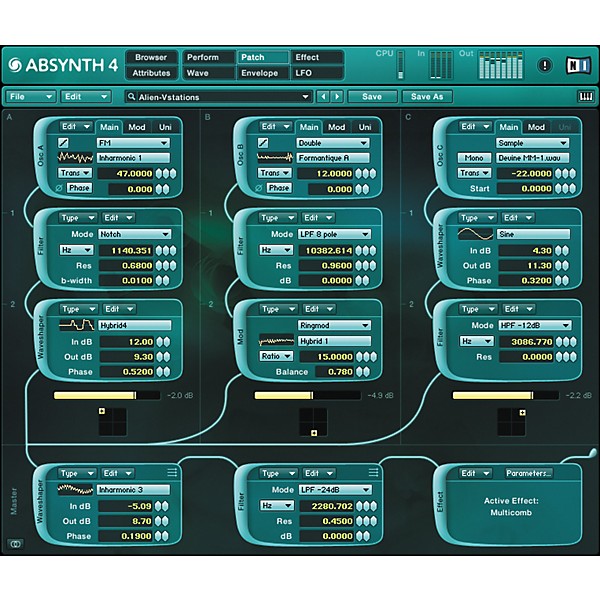Toggle Osc A Phase button
Viewport: 600px width, 600px height.
click(79, 188)
